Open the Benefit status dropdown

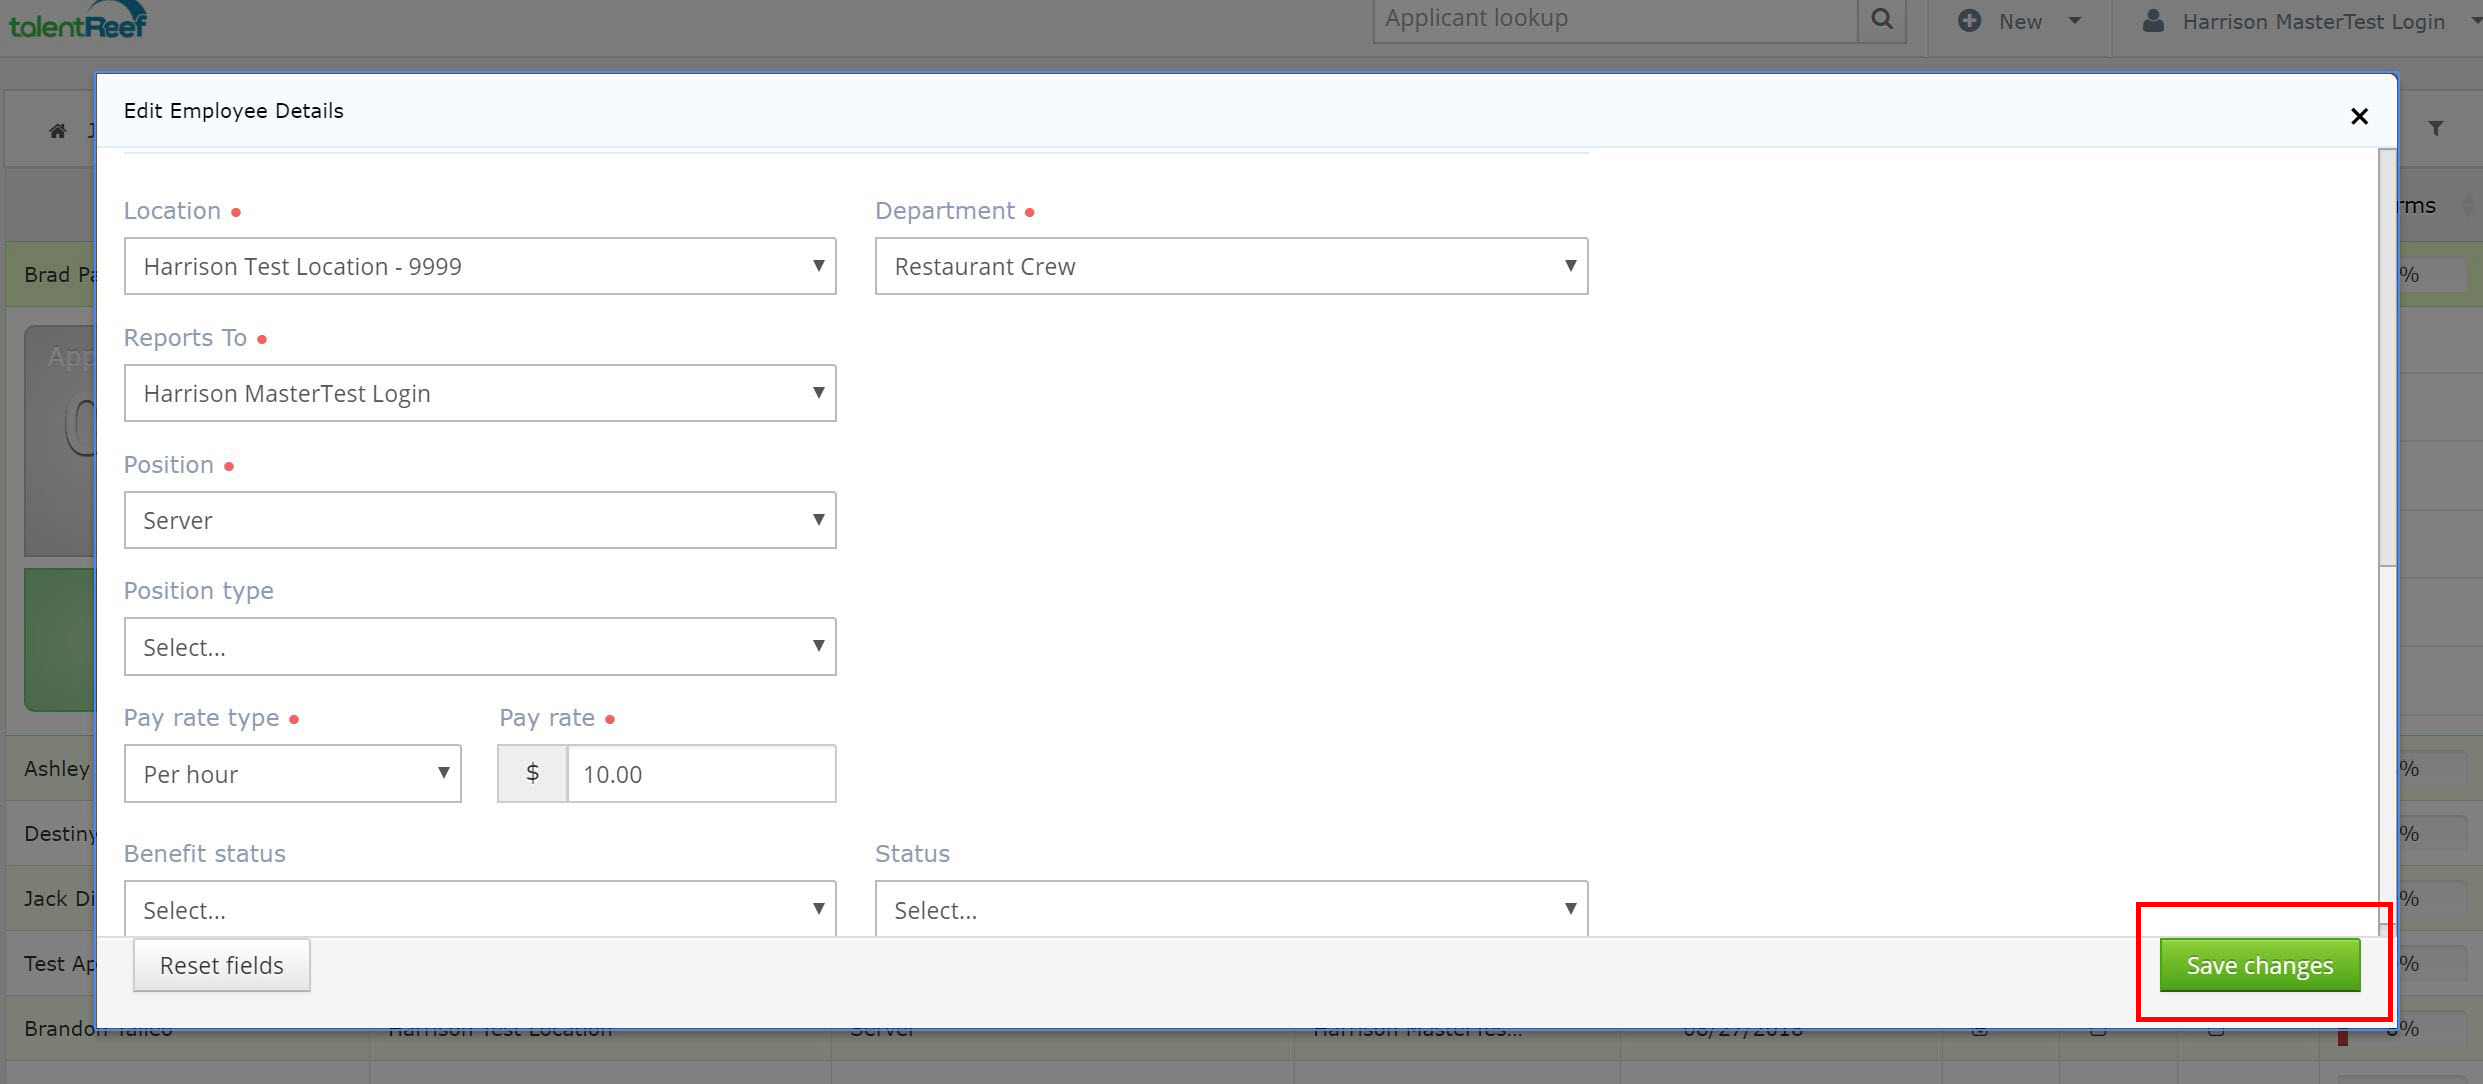pos(480,908)
